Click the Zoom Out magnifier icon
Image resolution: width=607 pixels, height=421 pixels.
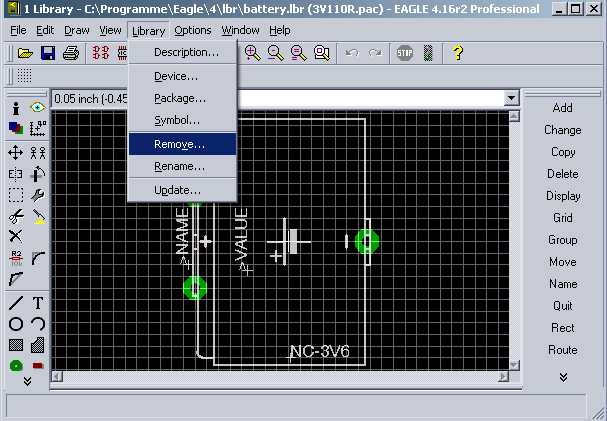click(275, 53)
